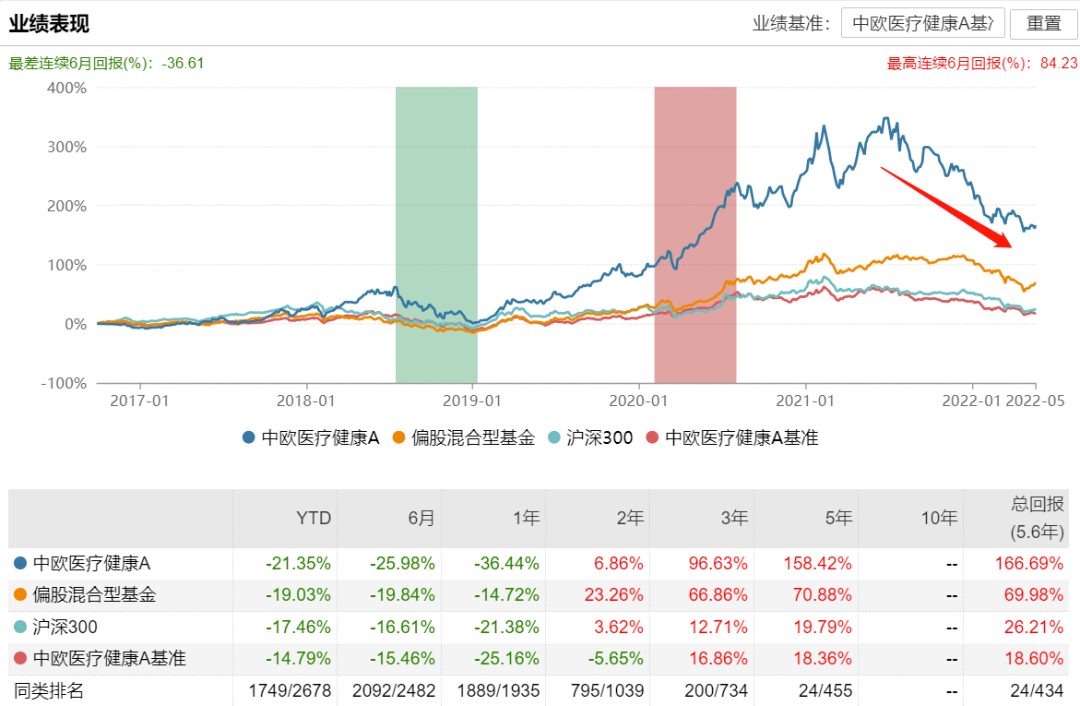Select the YTD column header
The height and width of the screenshot is (706, 1080).
(x=312, y=518)
